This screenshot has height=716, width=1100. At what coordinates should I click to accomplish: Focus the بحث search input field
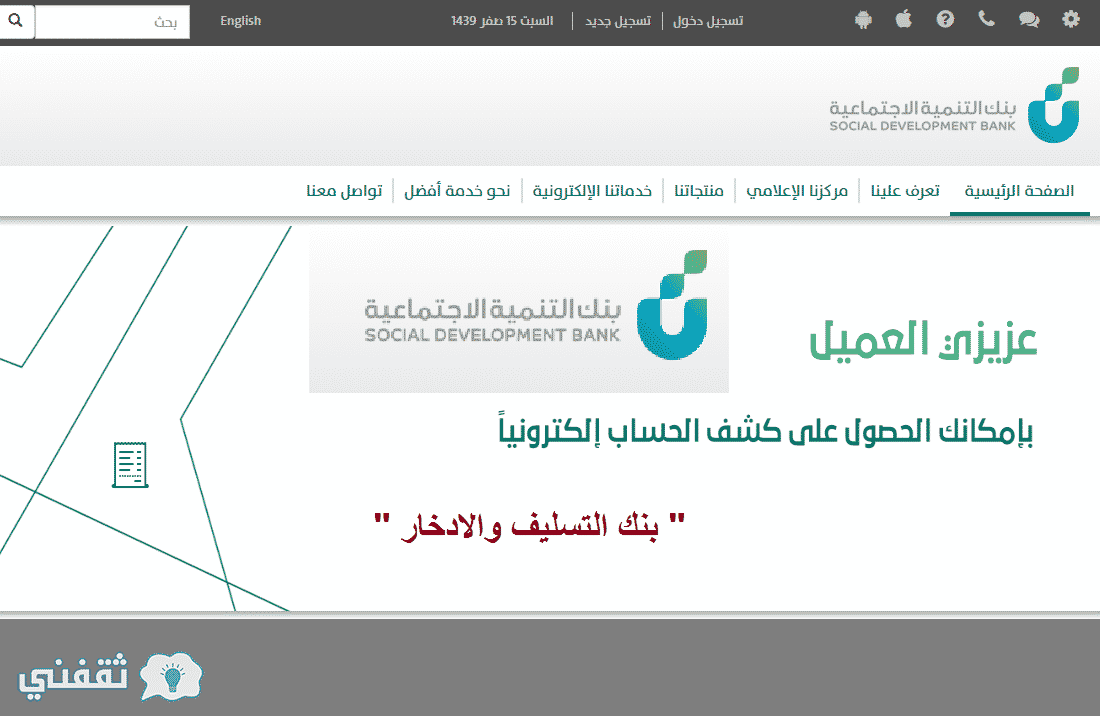(x=112, y=22)
